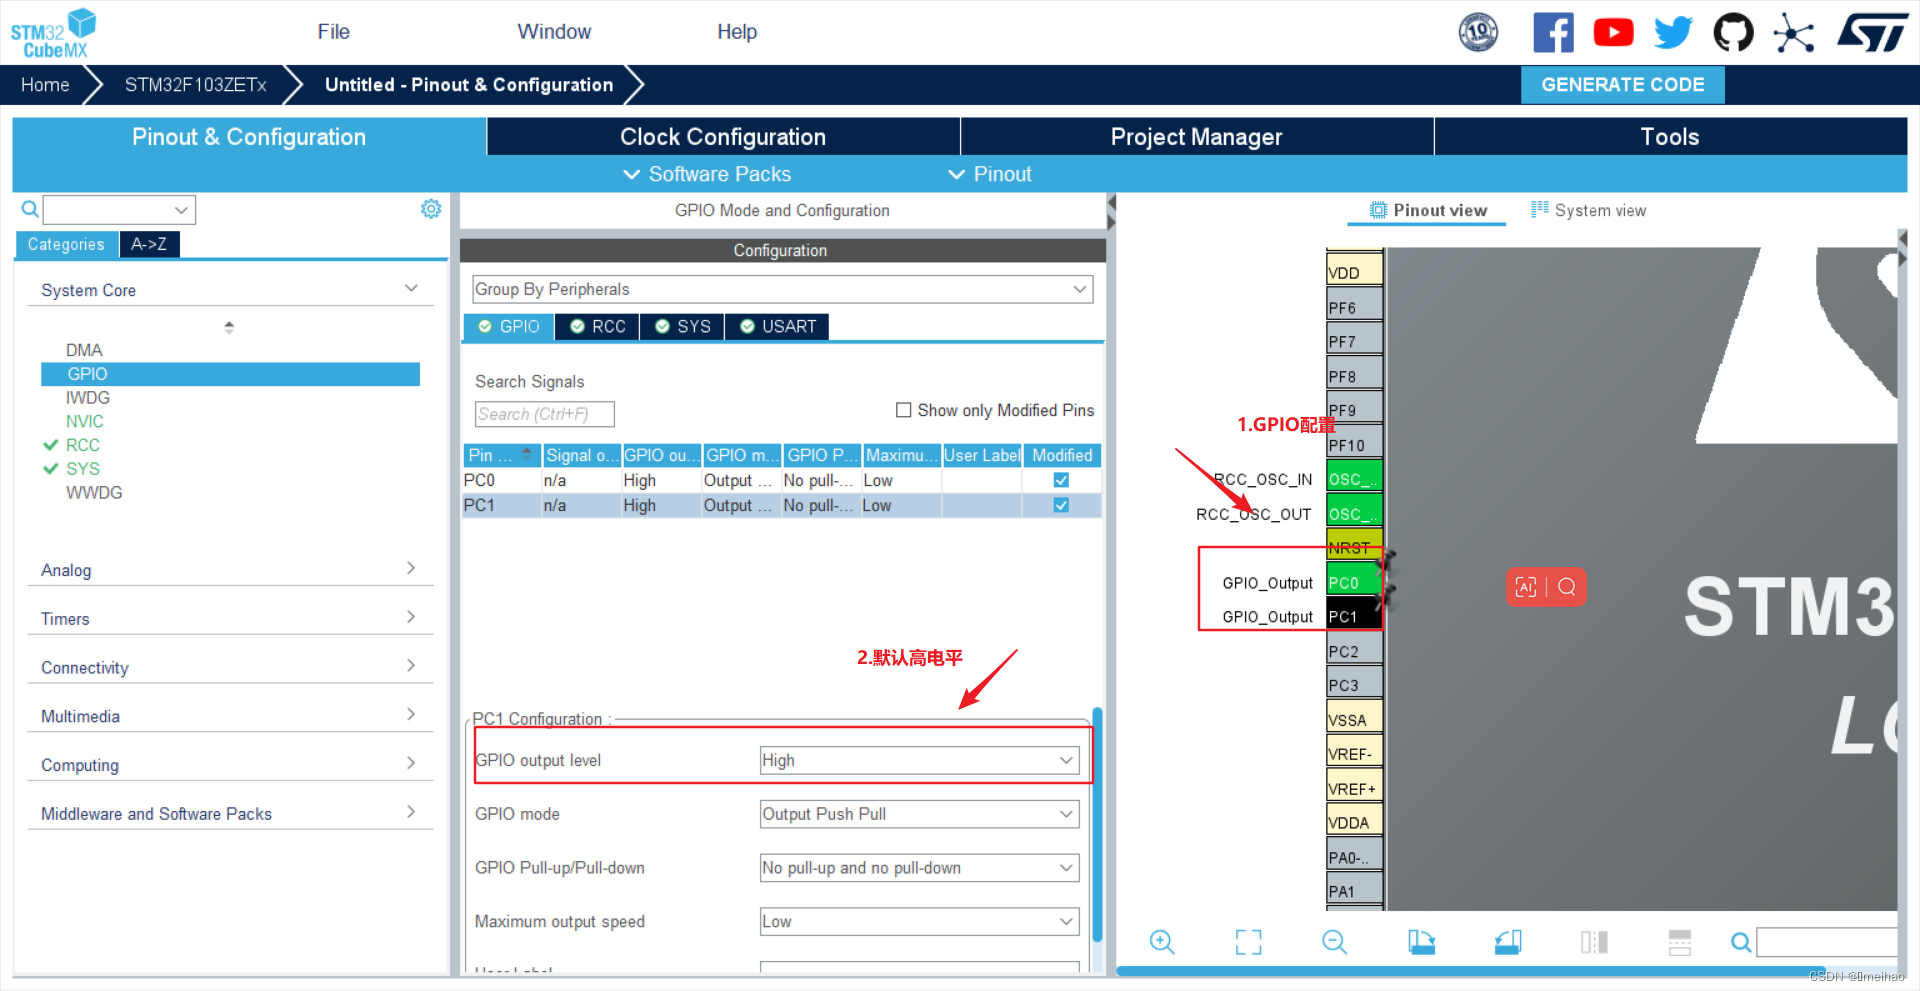Open the Group By Peripherals dropdown

(x=782, y=289)
